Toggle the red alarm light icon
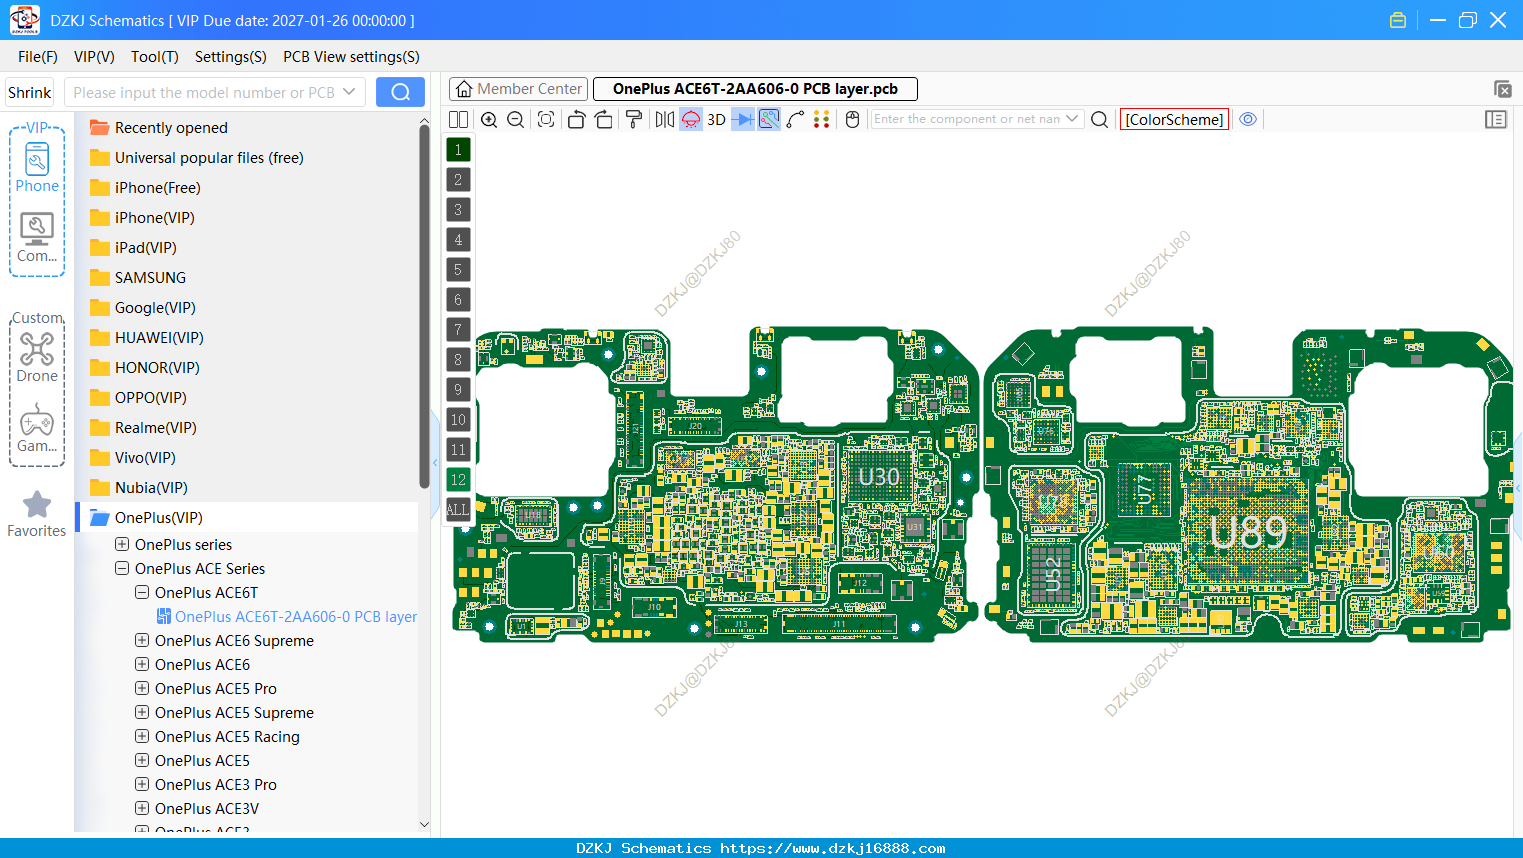 [x=691, y=119]
